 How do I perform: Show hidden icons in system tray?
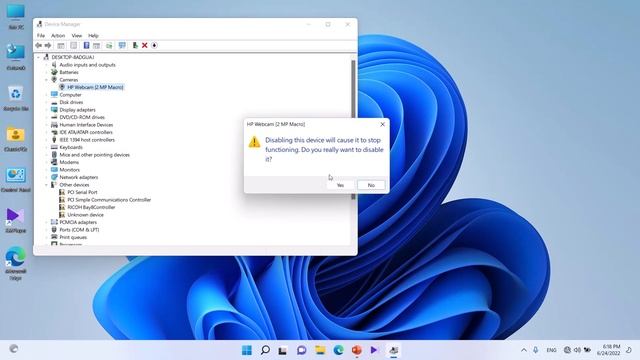click(524, 350)
